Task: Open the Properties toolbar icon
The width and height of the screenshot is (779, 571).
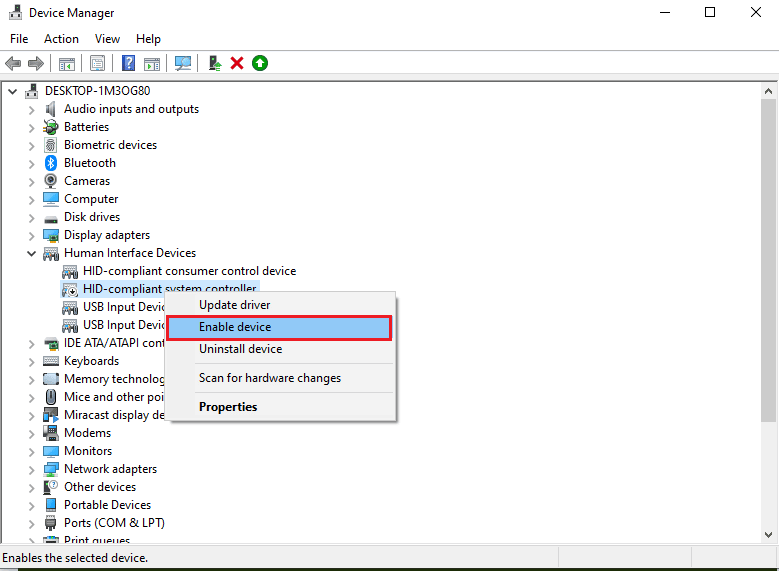Action: 97,64
